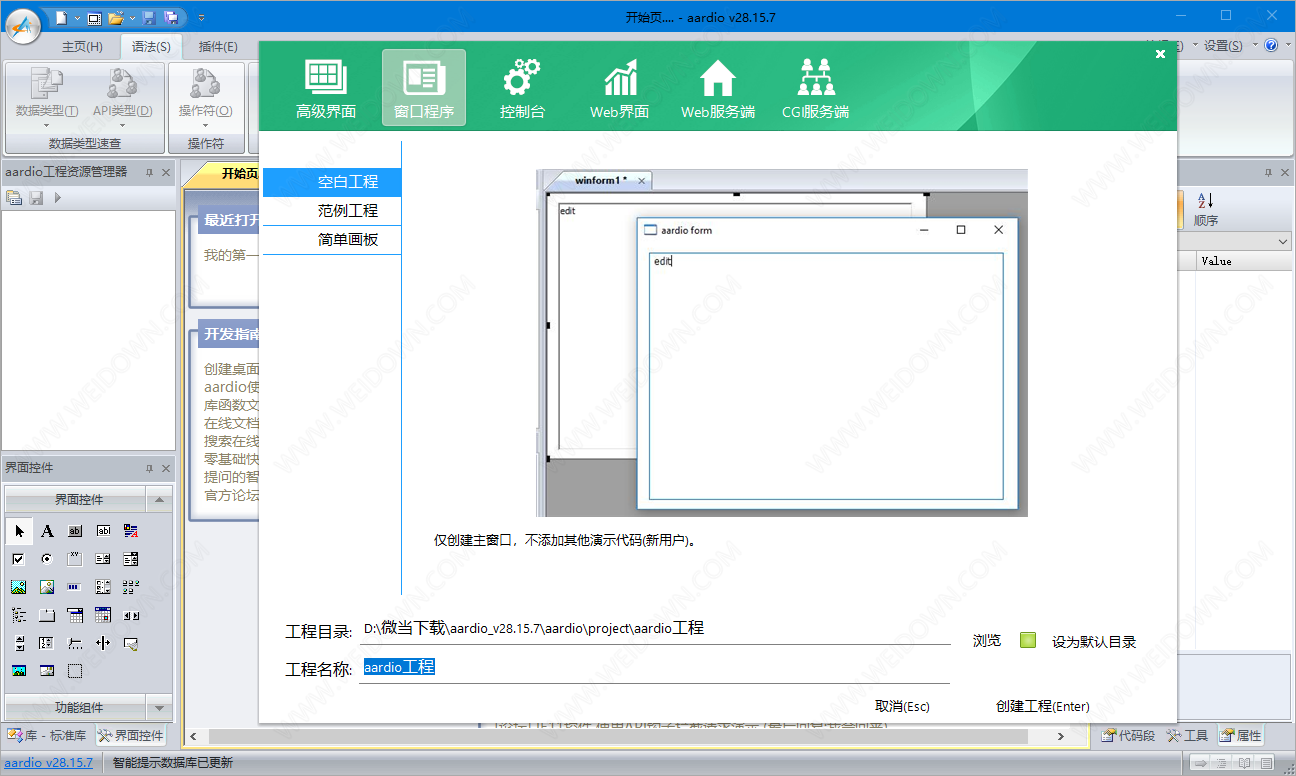Image resolution: width=1296 pixels, height=776 pixels.
Task: Pick the radio button control from the palette
Action: click(x=47, y=559)
